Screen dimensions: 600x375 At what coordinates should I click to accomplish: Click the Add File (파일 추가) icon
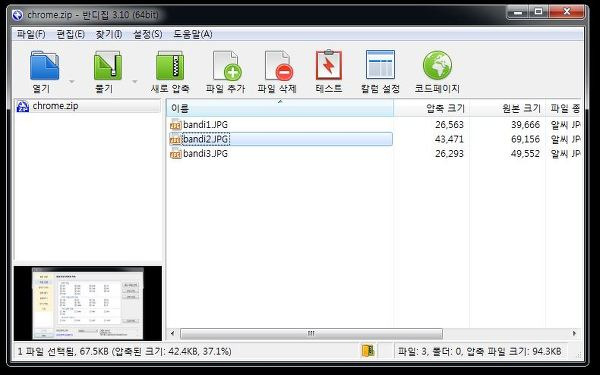point(227,65)
